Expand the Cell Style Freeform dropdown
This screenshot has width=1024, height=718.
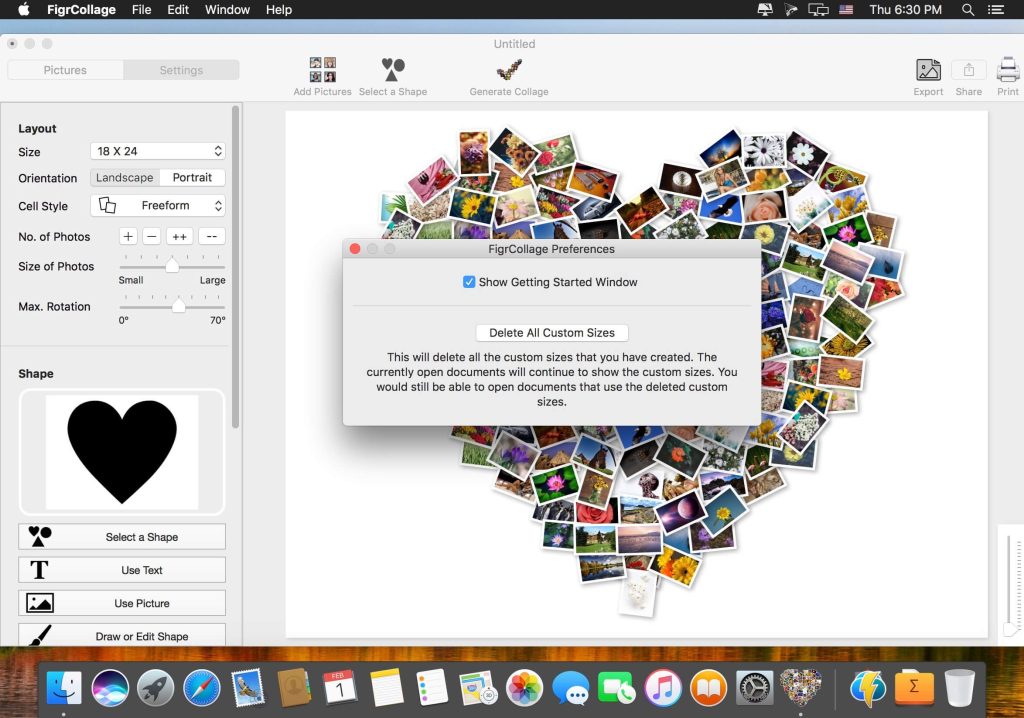158,206
